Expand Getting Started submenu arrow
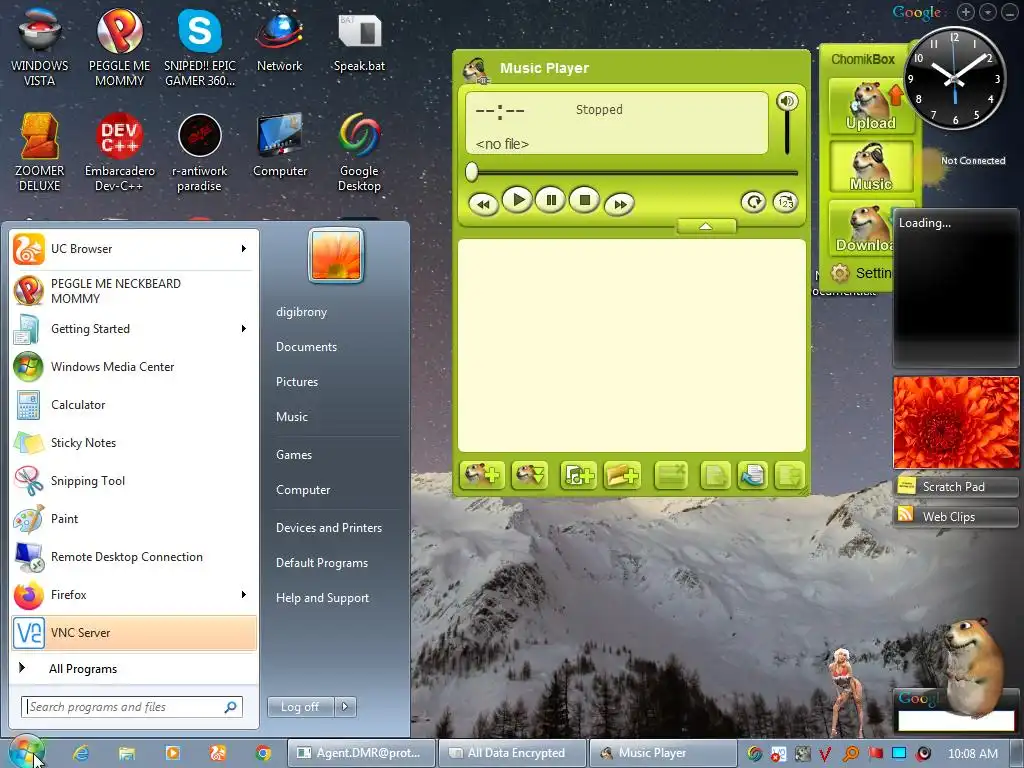The height and width of the screenshot is (768, 1024). 244,328
